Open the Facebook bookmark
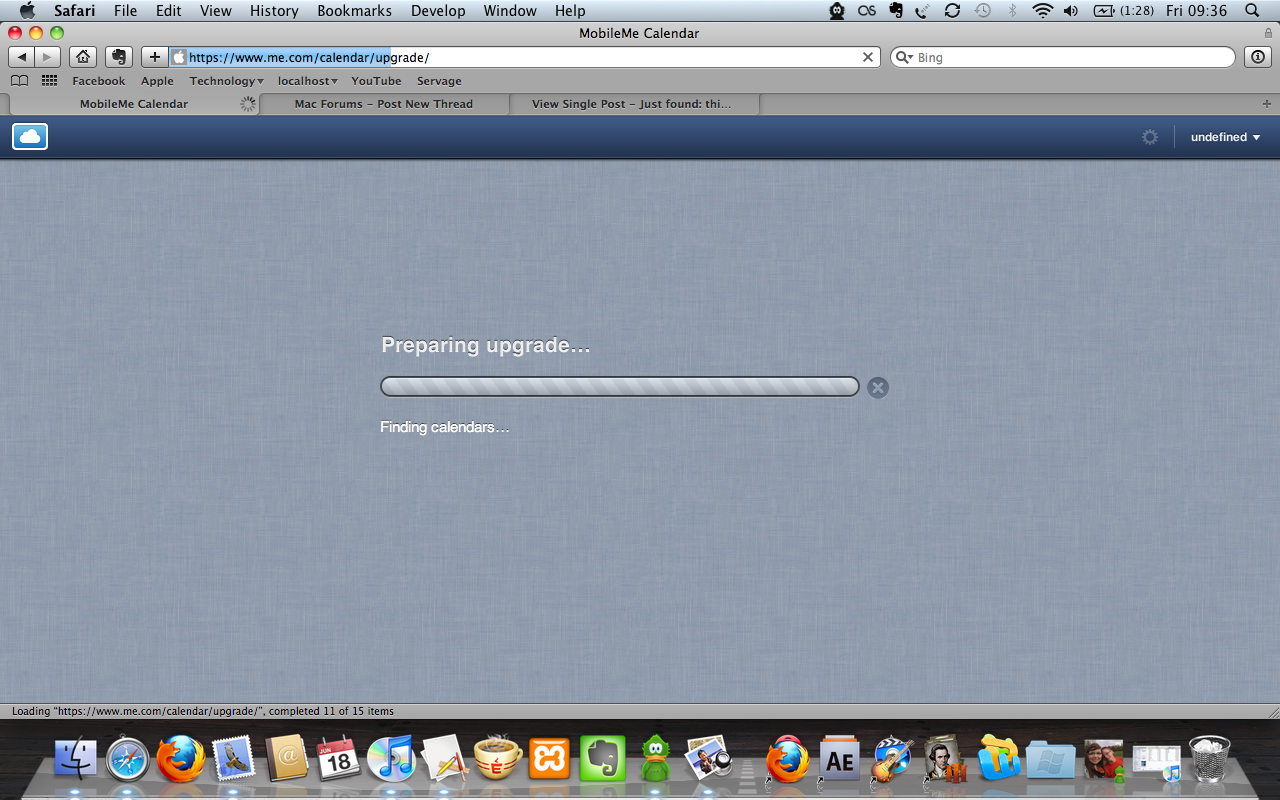1280x800 pixels. click(x=99, y=81)
